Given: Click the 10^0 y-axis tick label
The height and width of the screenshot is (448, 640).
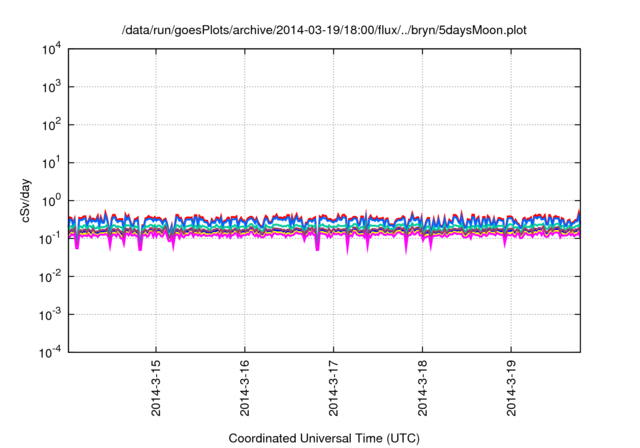Looking at the screenshot, I should click(x=49, y=200).
